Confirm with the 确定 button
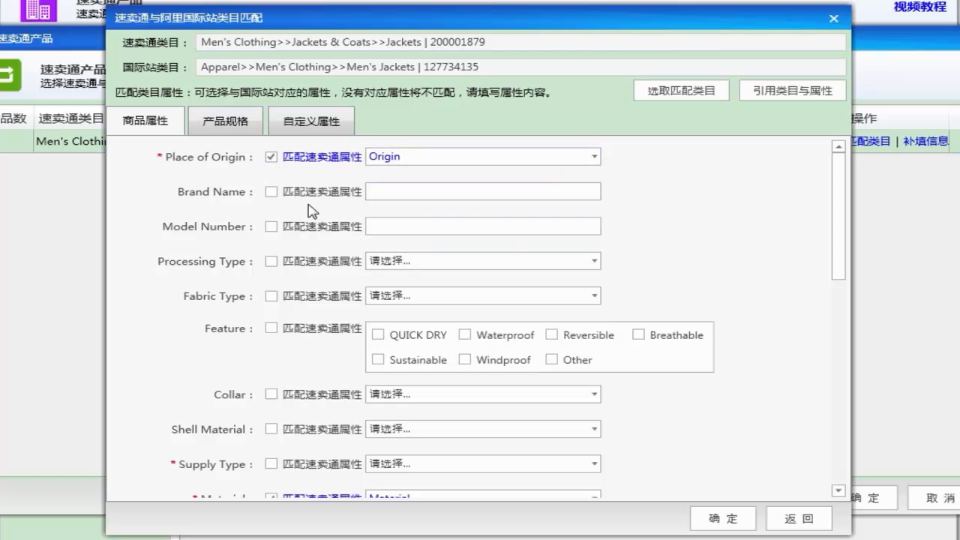Viewport: 960px width, 540px height. (723, 519)
